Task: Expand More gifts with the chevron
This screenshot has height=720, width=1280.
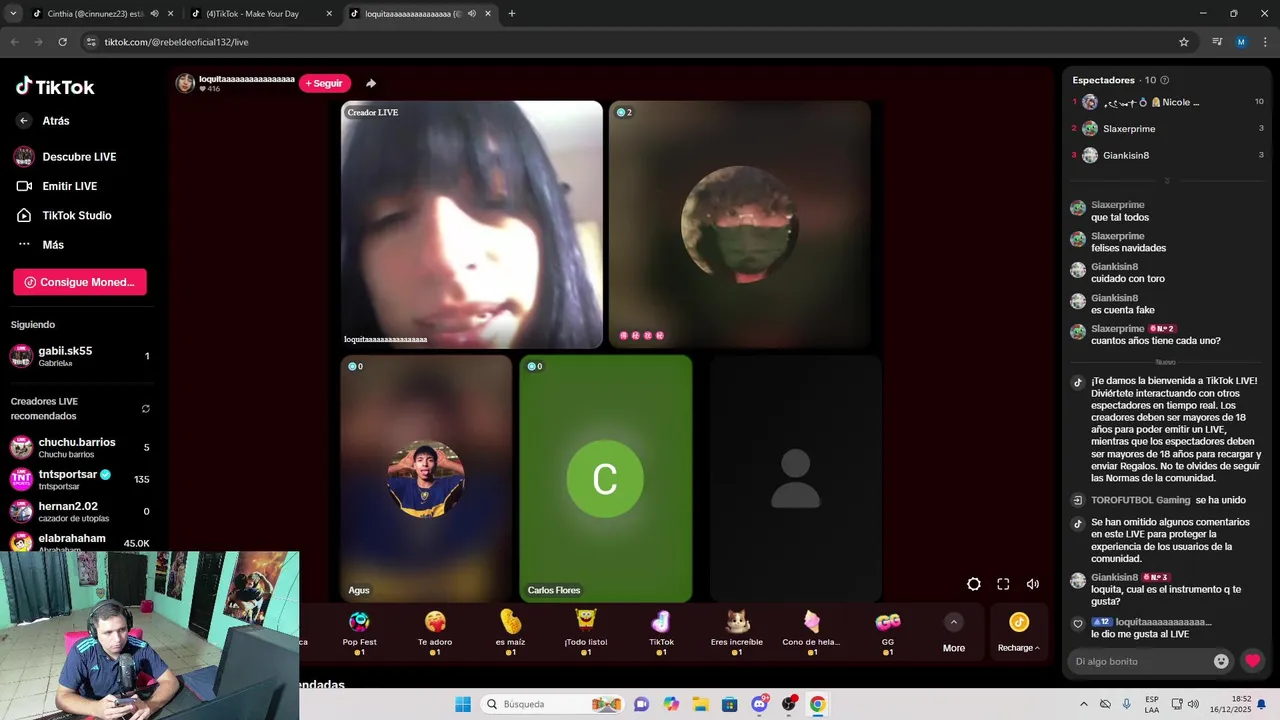Action: point(954,622)
